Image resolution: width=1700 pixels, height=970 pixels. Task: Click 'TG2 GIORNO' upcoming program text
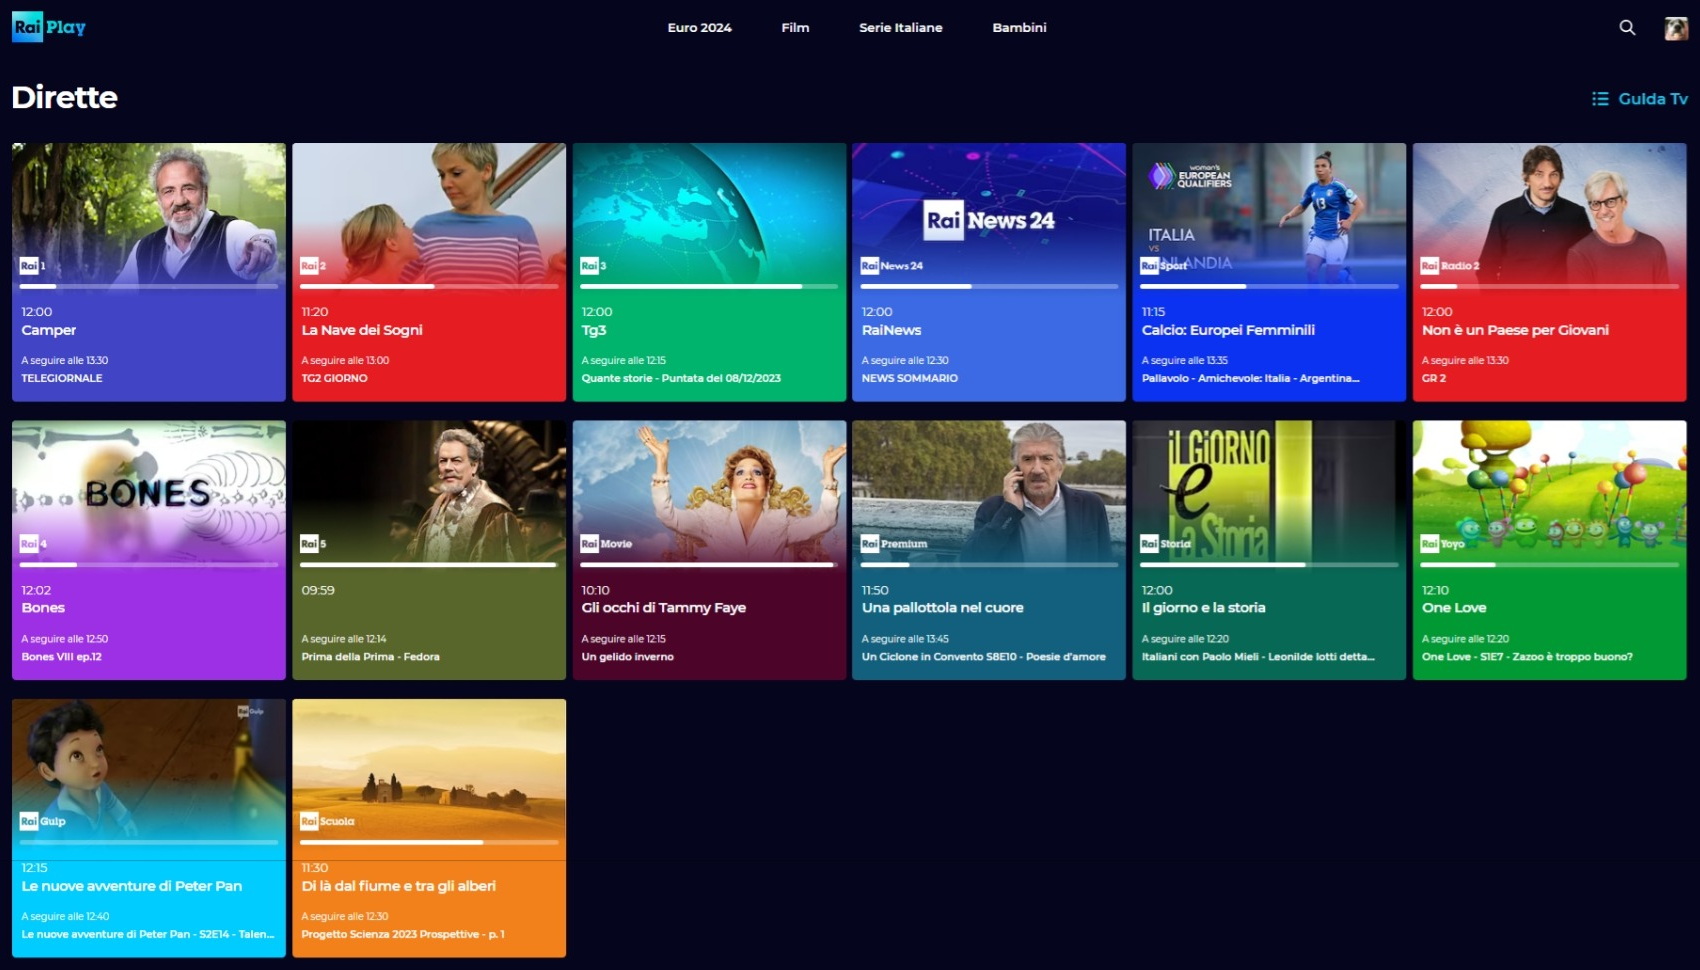tap(334, 378)
